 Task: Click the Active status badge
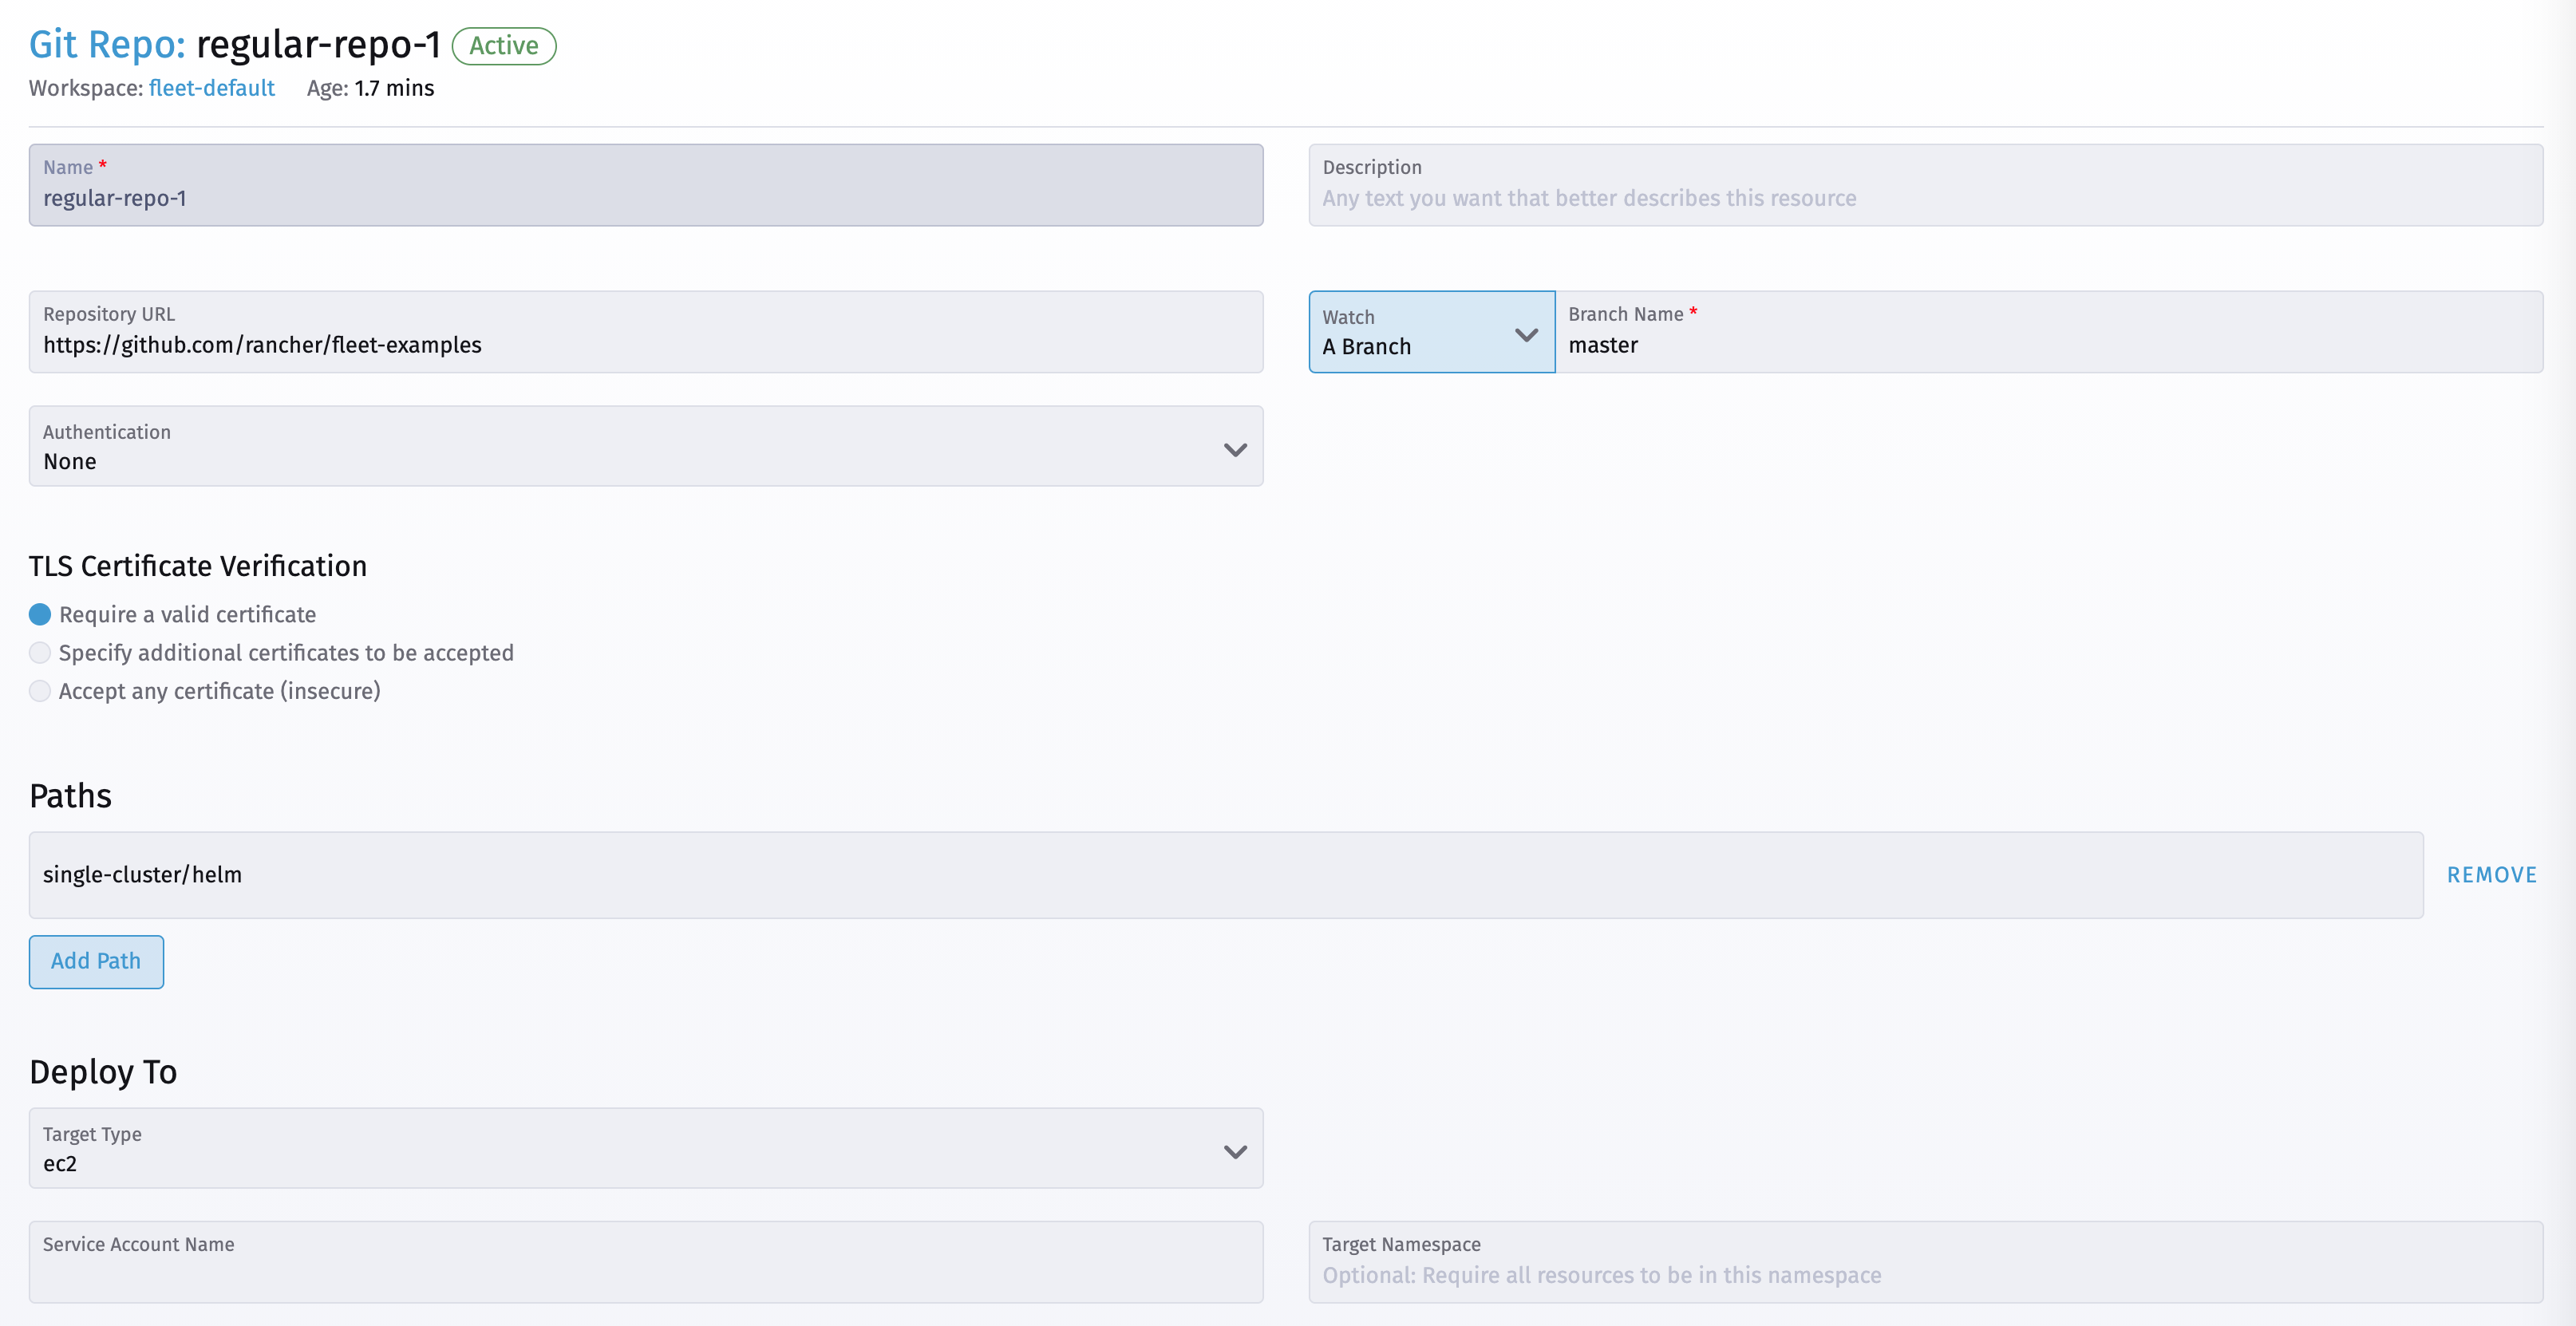pos(504,45)
